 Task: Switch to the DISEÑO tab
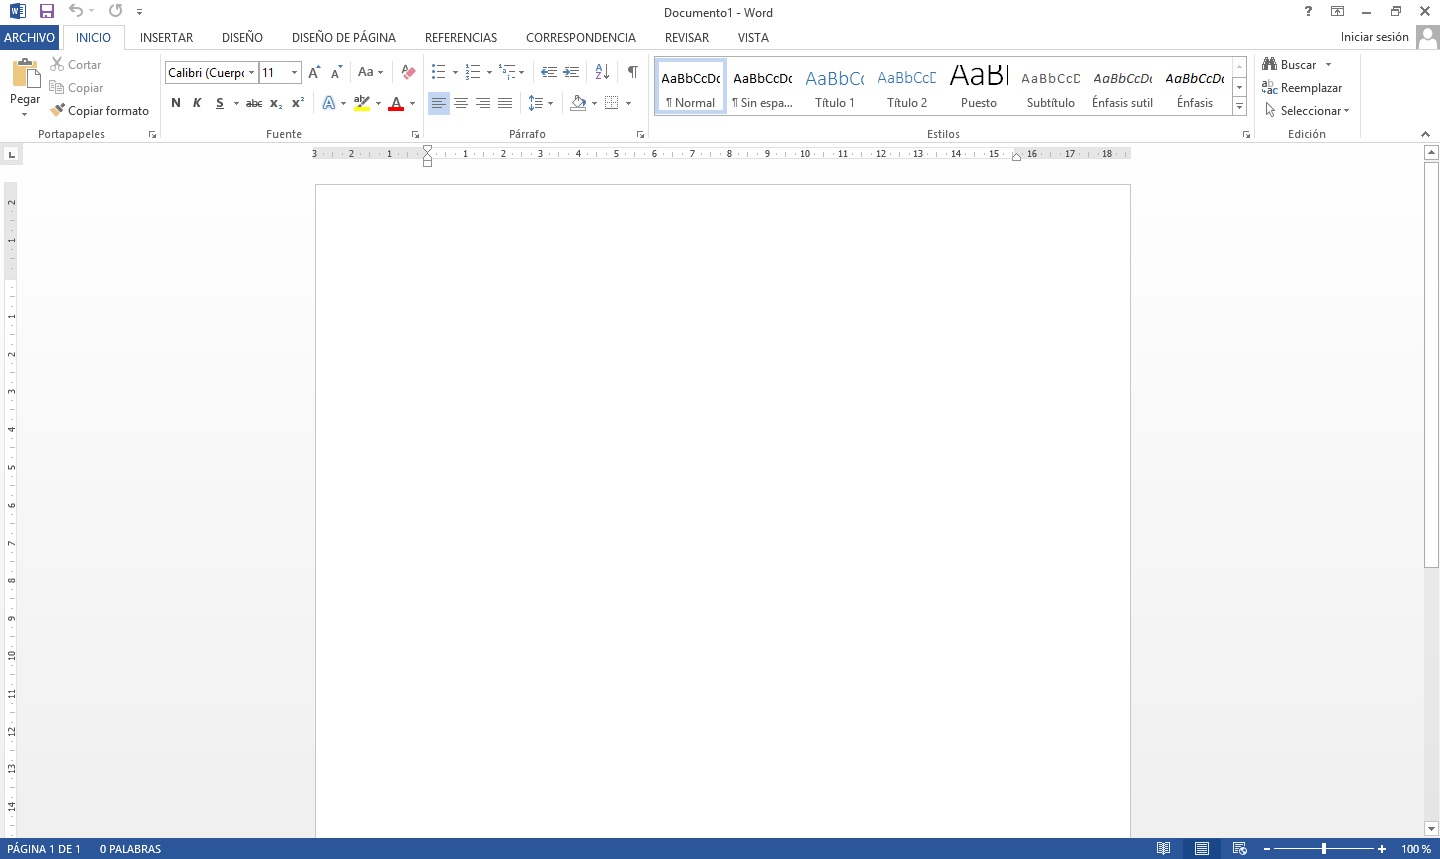click(x=242, y=37)
